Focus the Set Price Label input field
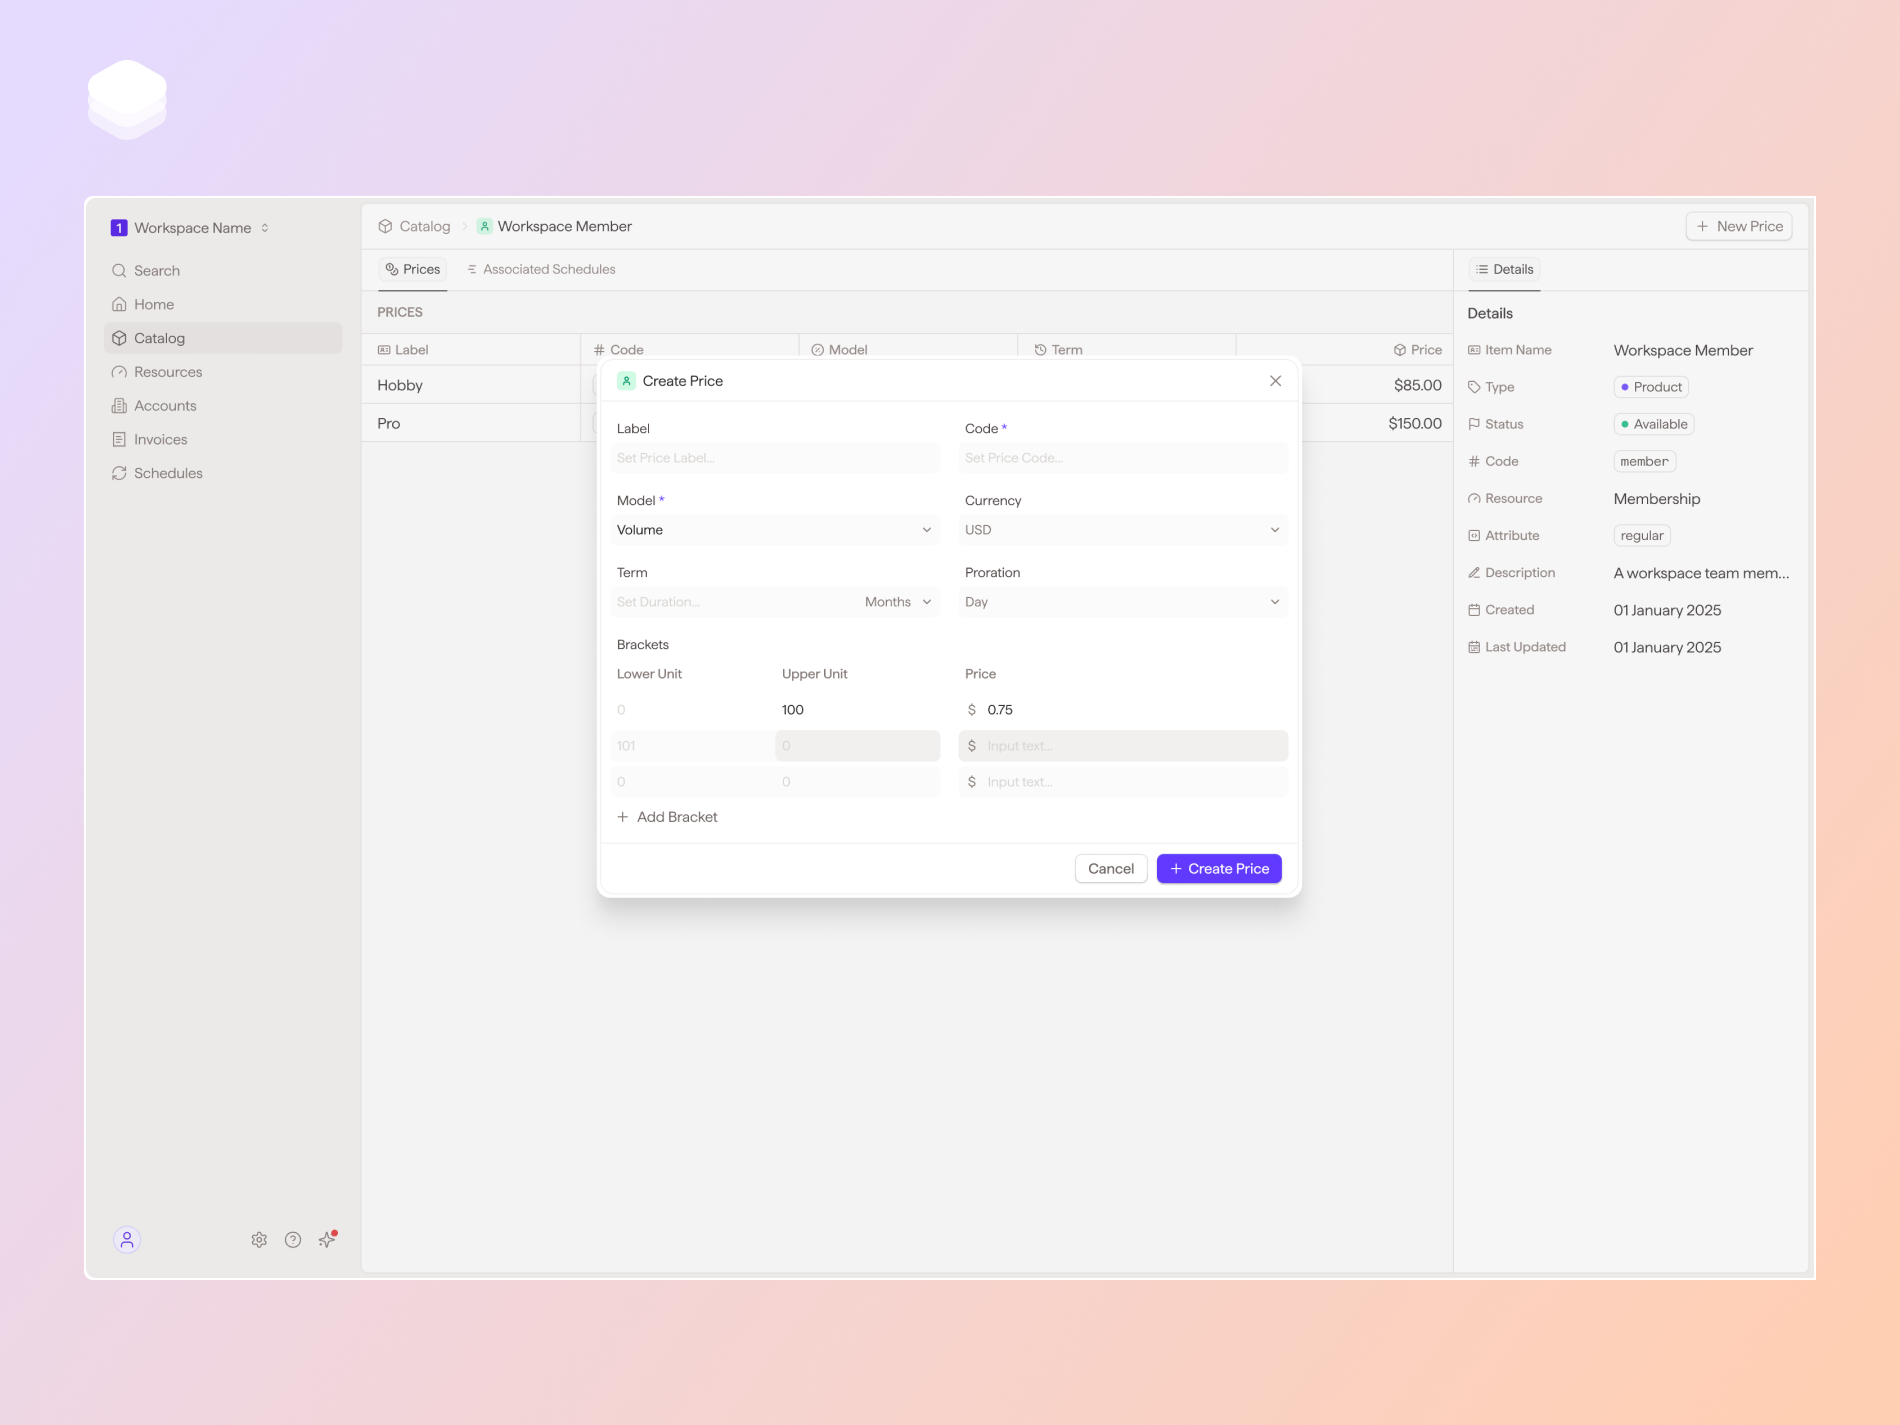The height and width of the screenshot is (1425, 1900). click(x=775, y=458)
